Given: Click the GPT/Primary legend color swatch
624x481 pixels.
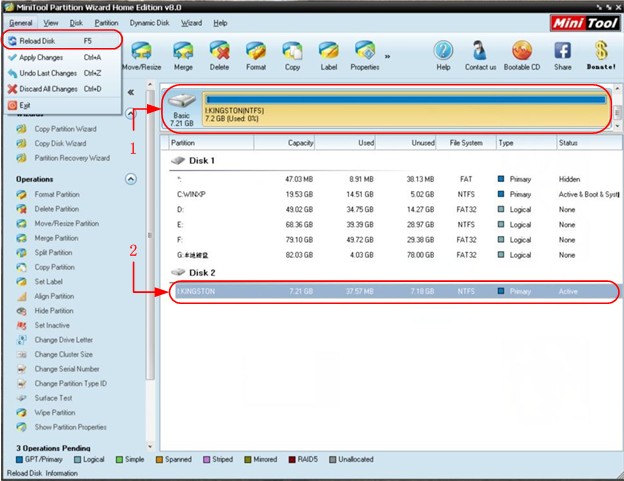Looking at the screenshot, I should coord(19,460).
